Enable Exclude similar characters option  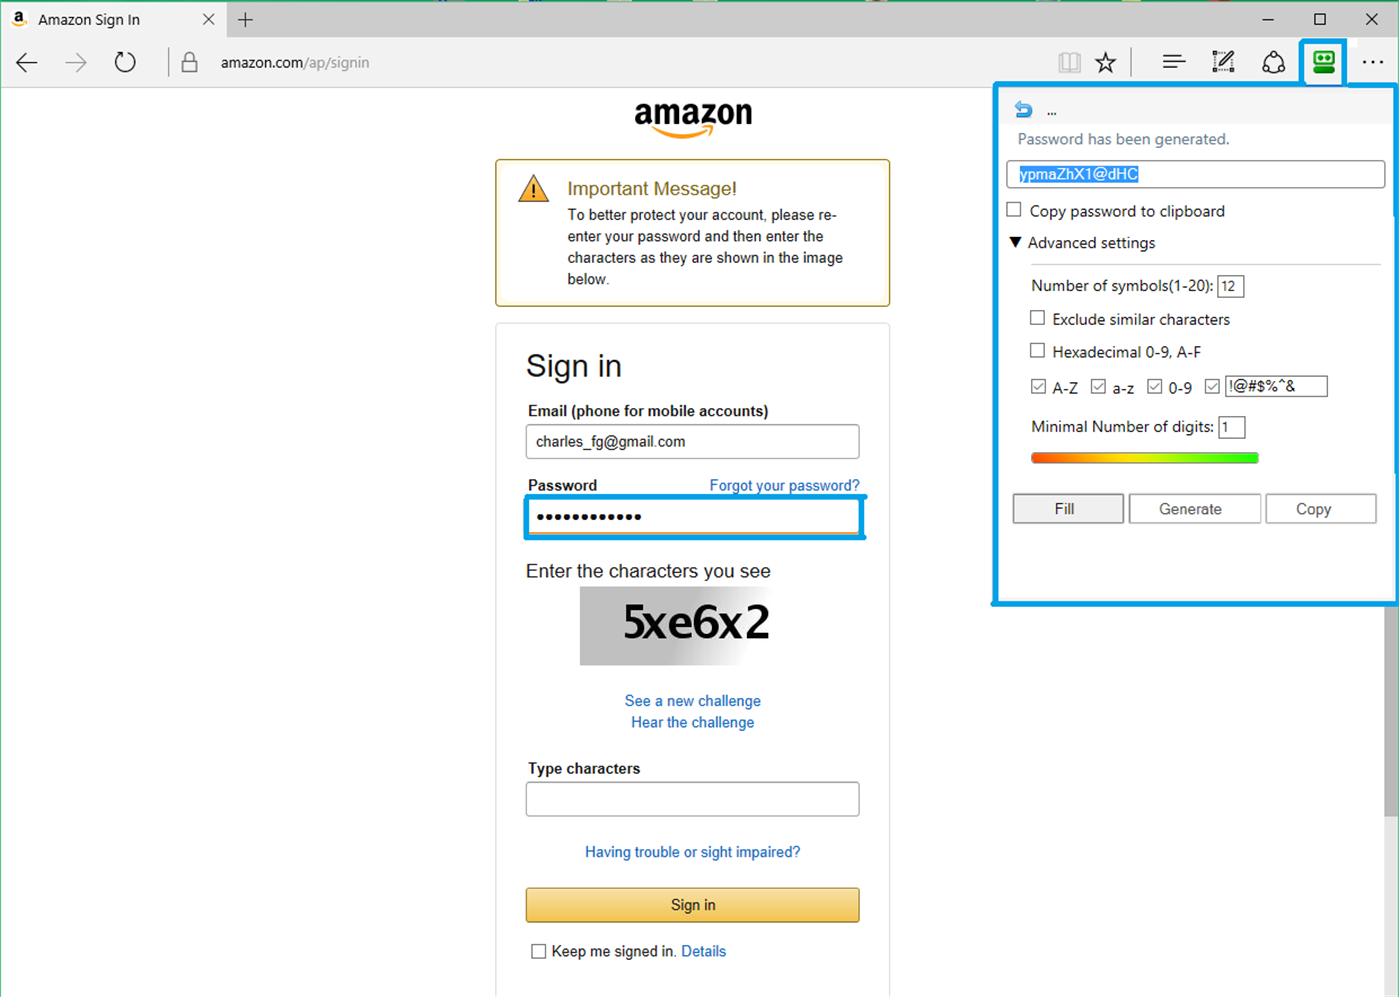1037,318
